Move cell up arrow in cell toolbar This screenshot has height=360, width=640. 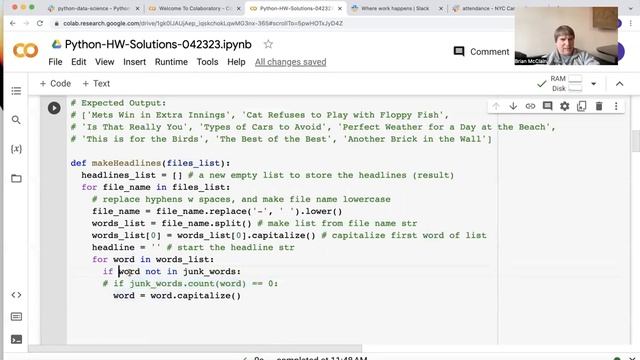pos(496,106)
